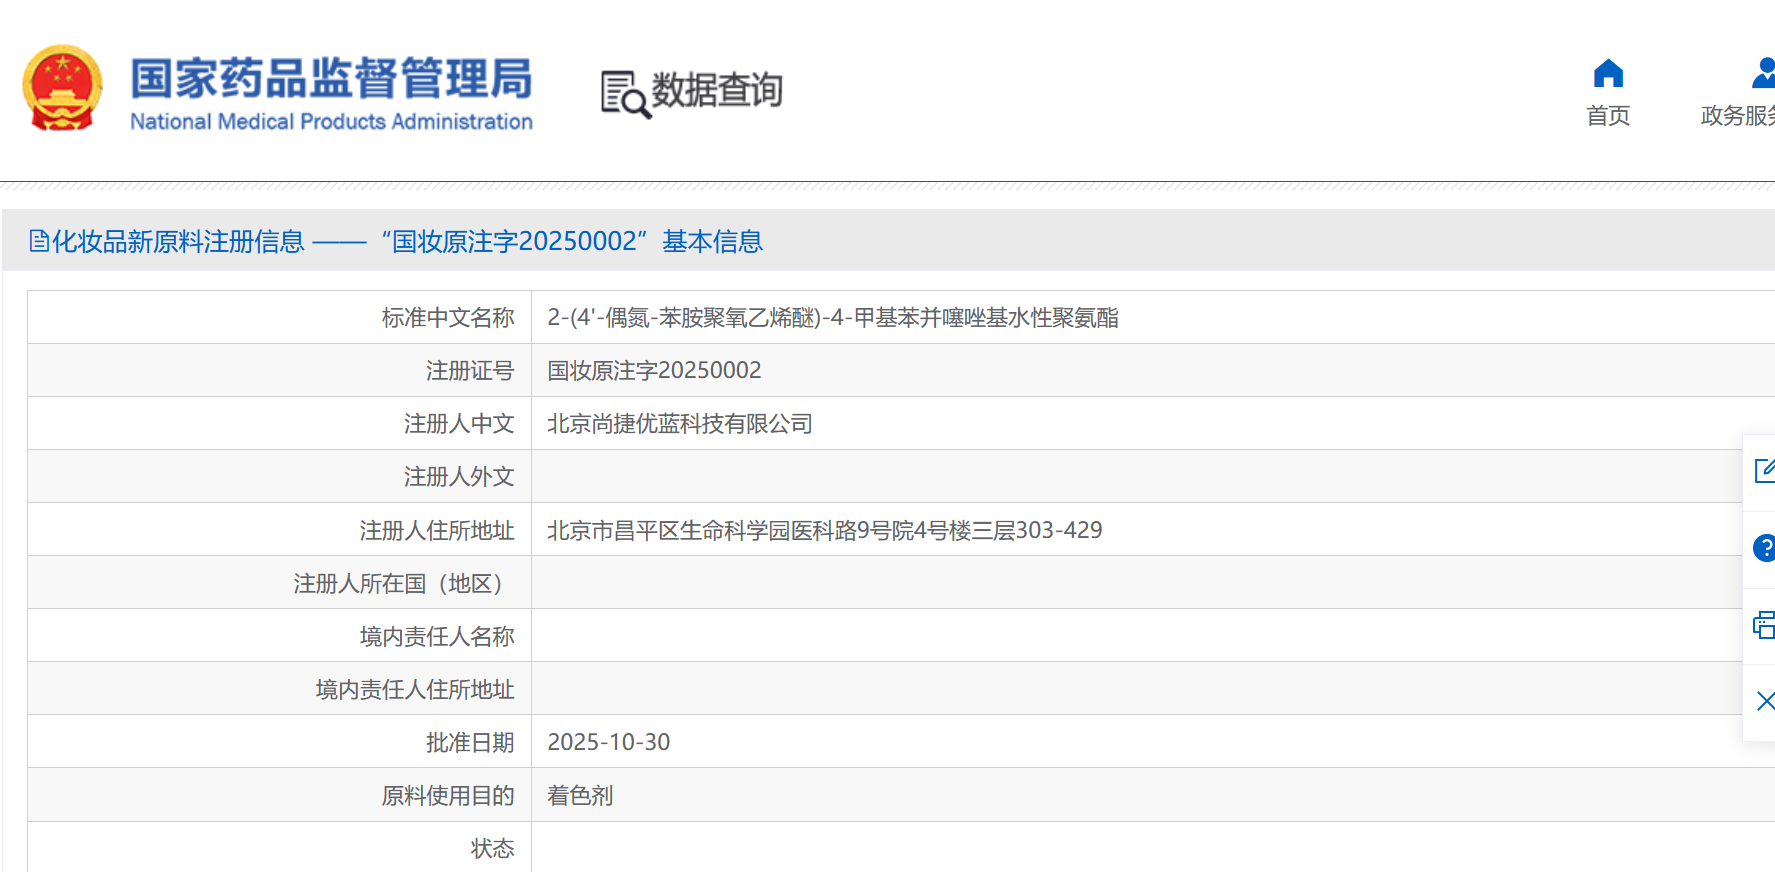Click the 原料使用目的 value 着色剂
This screenshot has width=1775, height=872.
click(x=580, y=795)
